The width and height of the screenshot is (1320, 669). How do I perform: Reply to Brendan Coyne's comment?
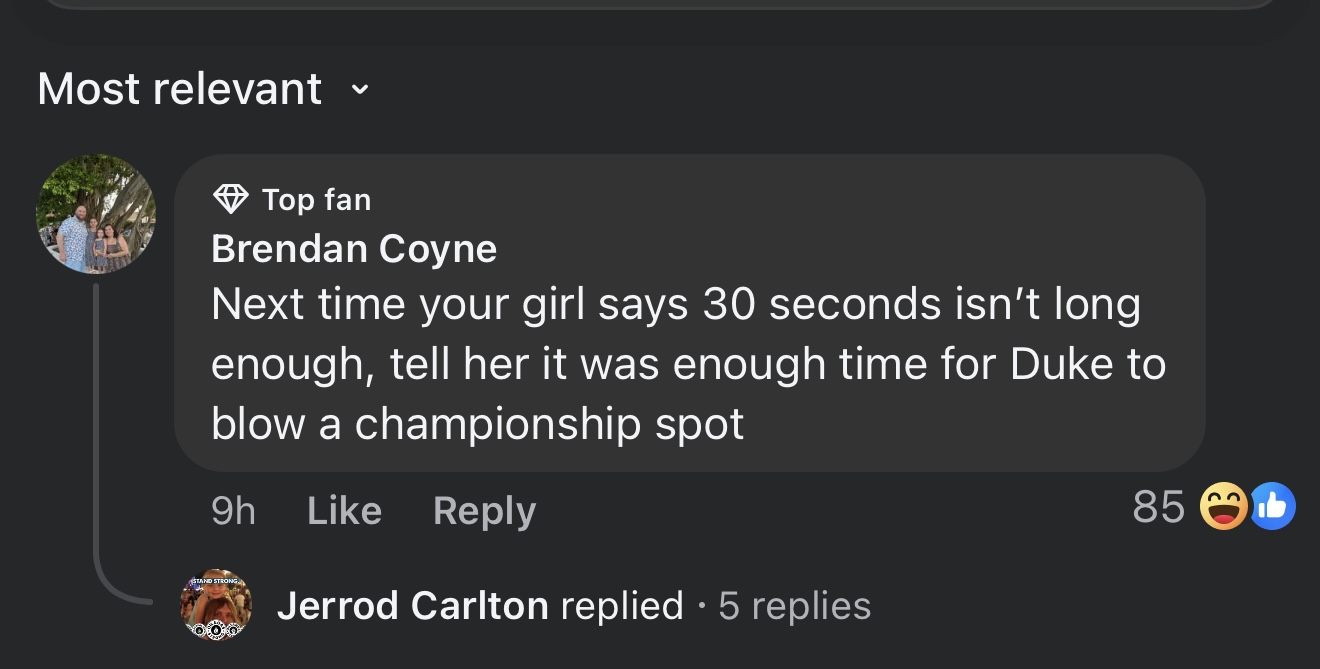484,511
